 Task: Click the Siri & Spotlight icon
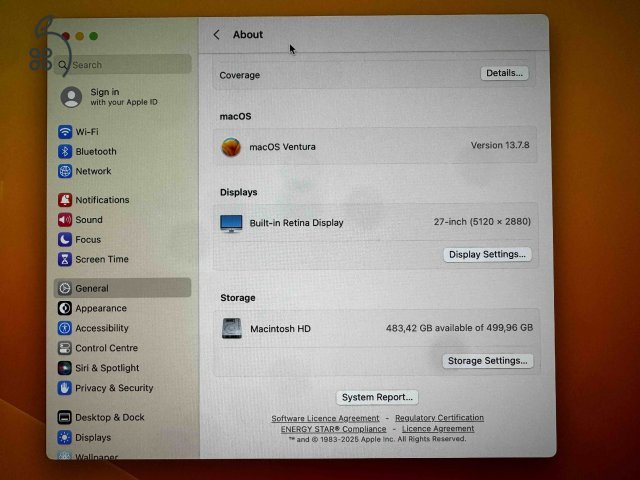point(65,368)
